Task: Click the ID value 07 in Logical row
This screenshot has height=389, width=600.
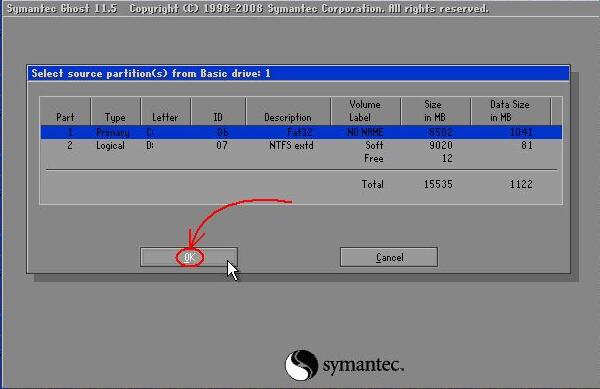Action: pos(222,145)
